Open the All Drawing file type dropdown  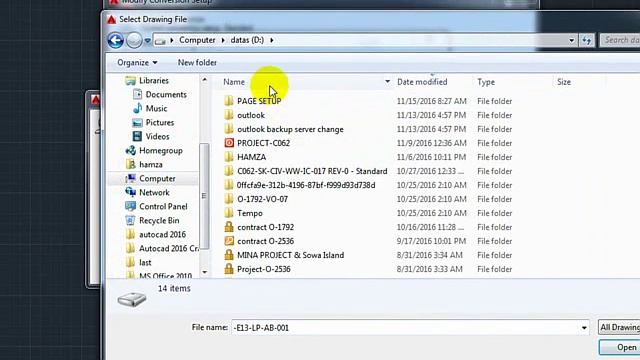[619, 327]
